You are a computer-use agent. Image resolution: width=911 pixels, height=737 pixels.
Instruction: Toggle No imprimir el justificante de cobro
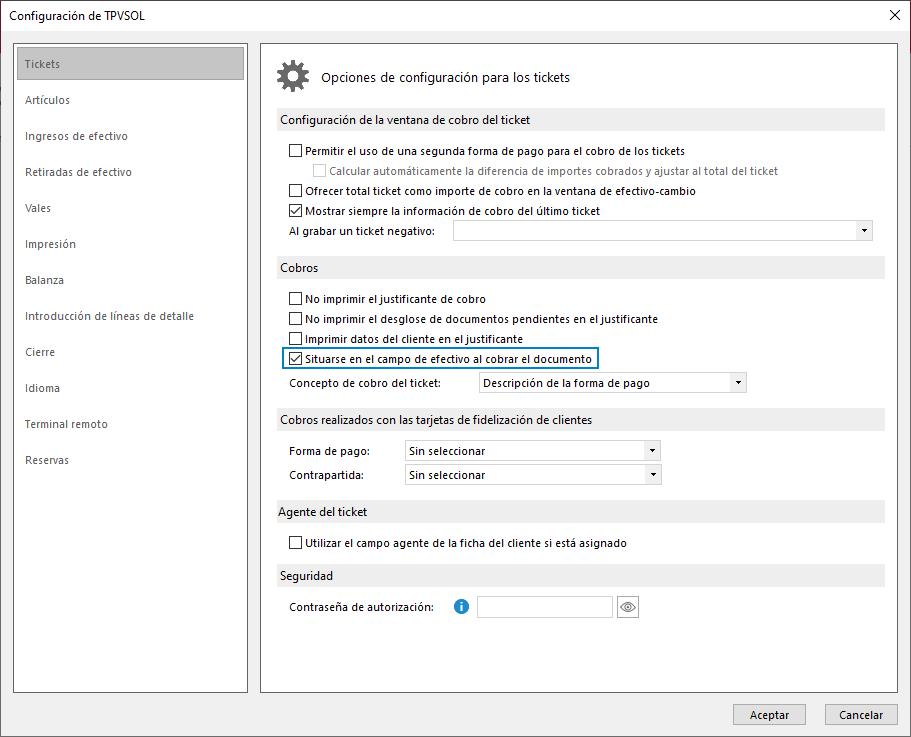tap(295, 299)
